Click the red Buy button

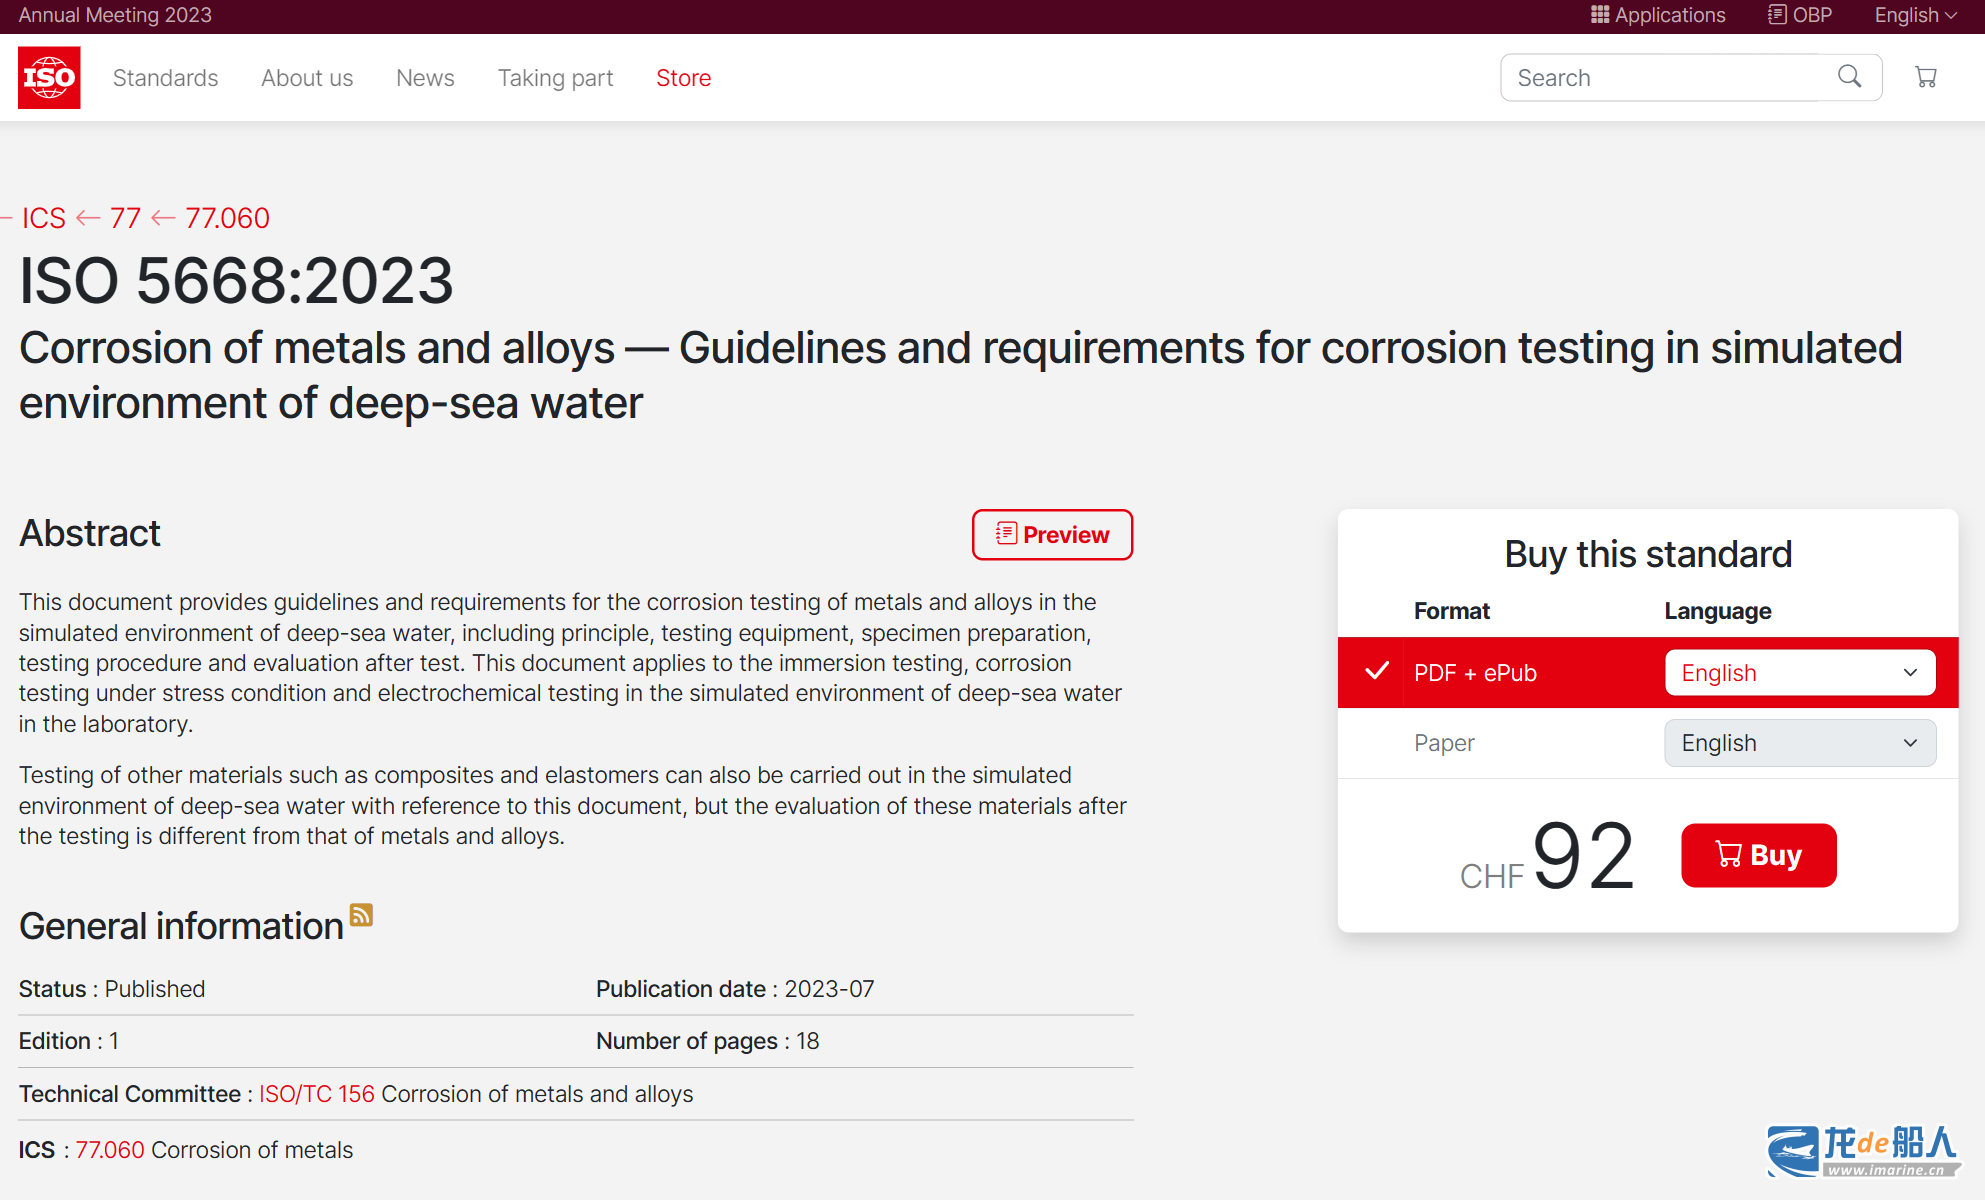[1758, 855]
